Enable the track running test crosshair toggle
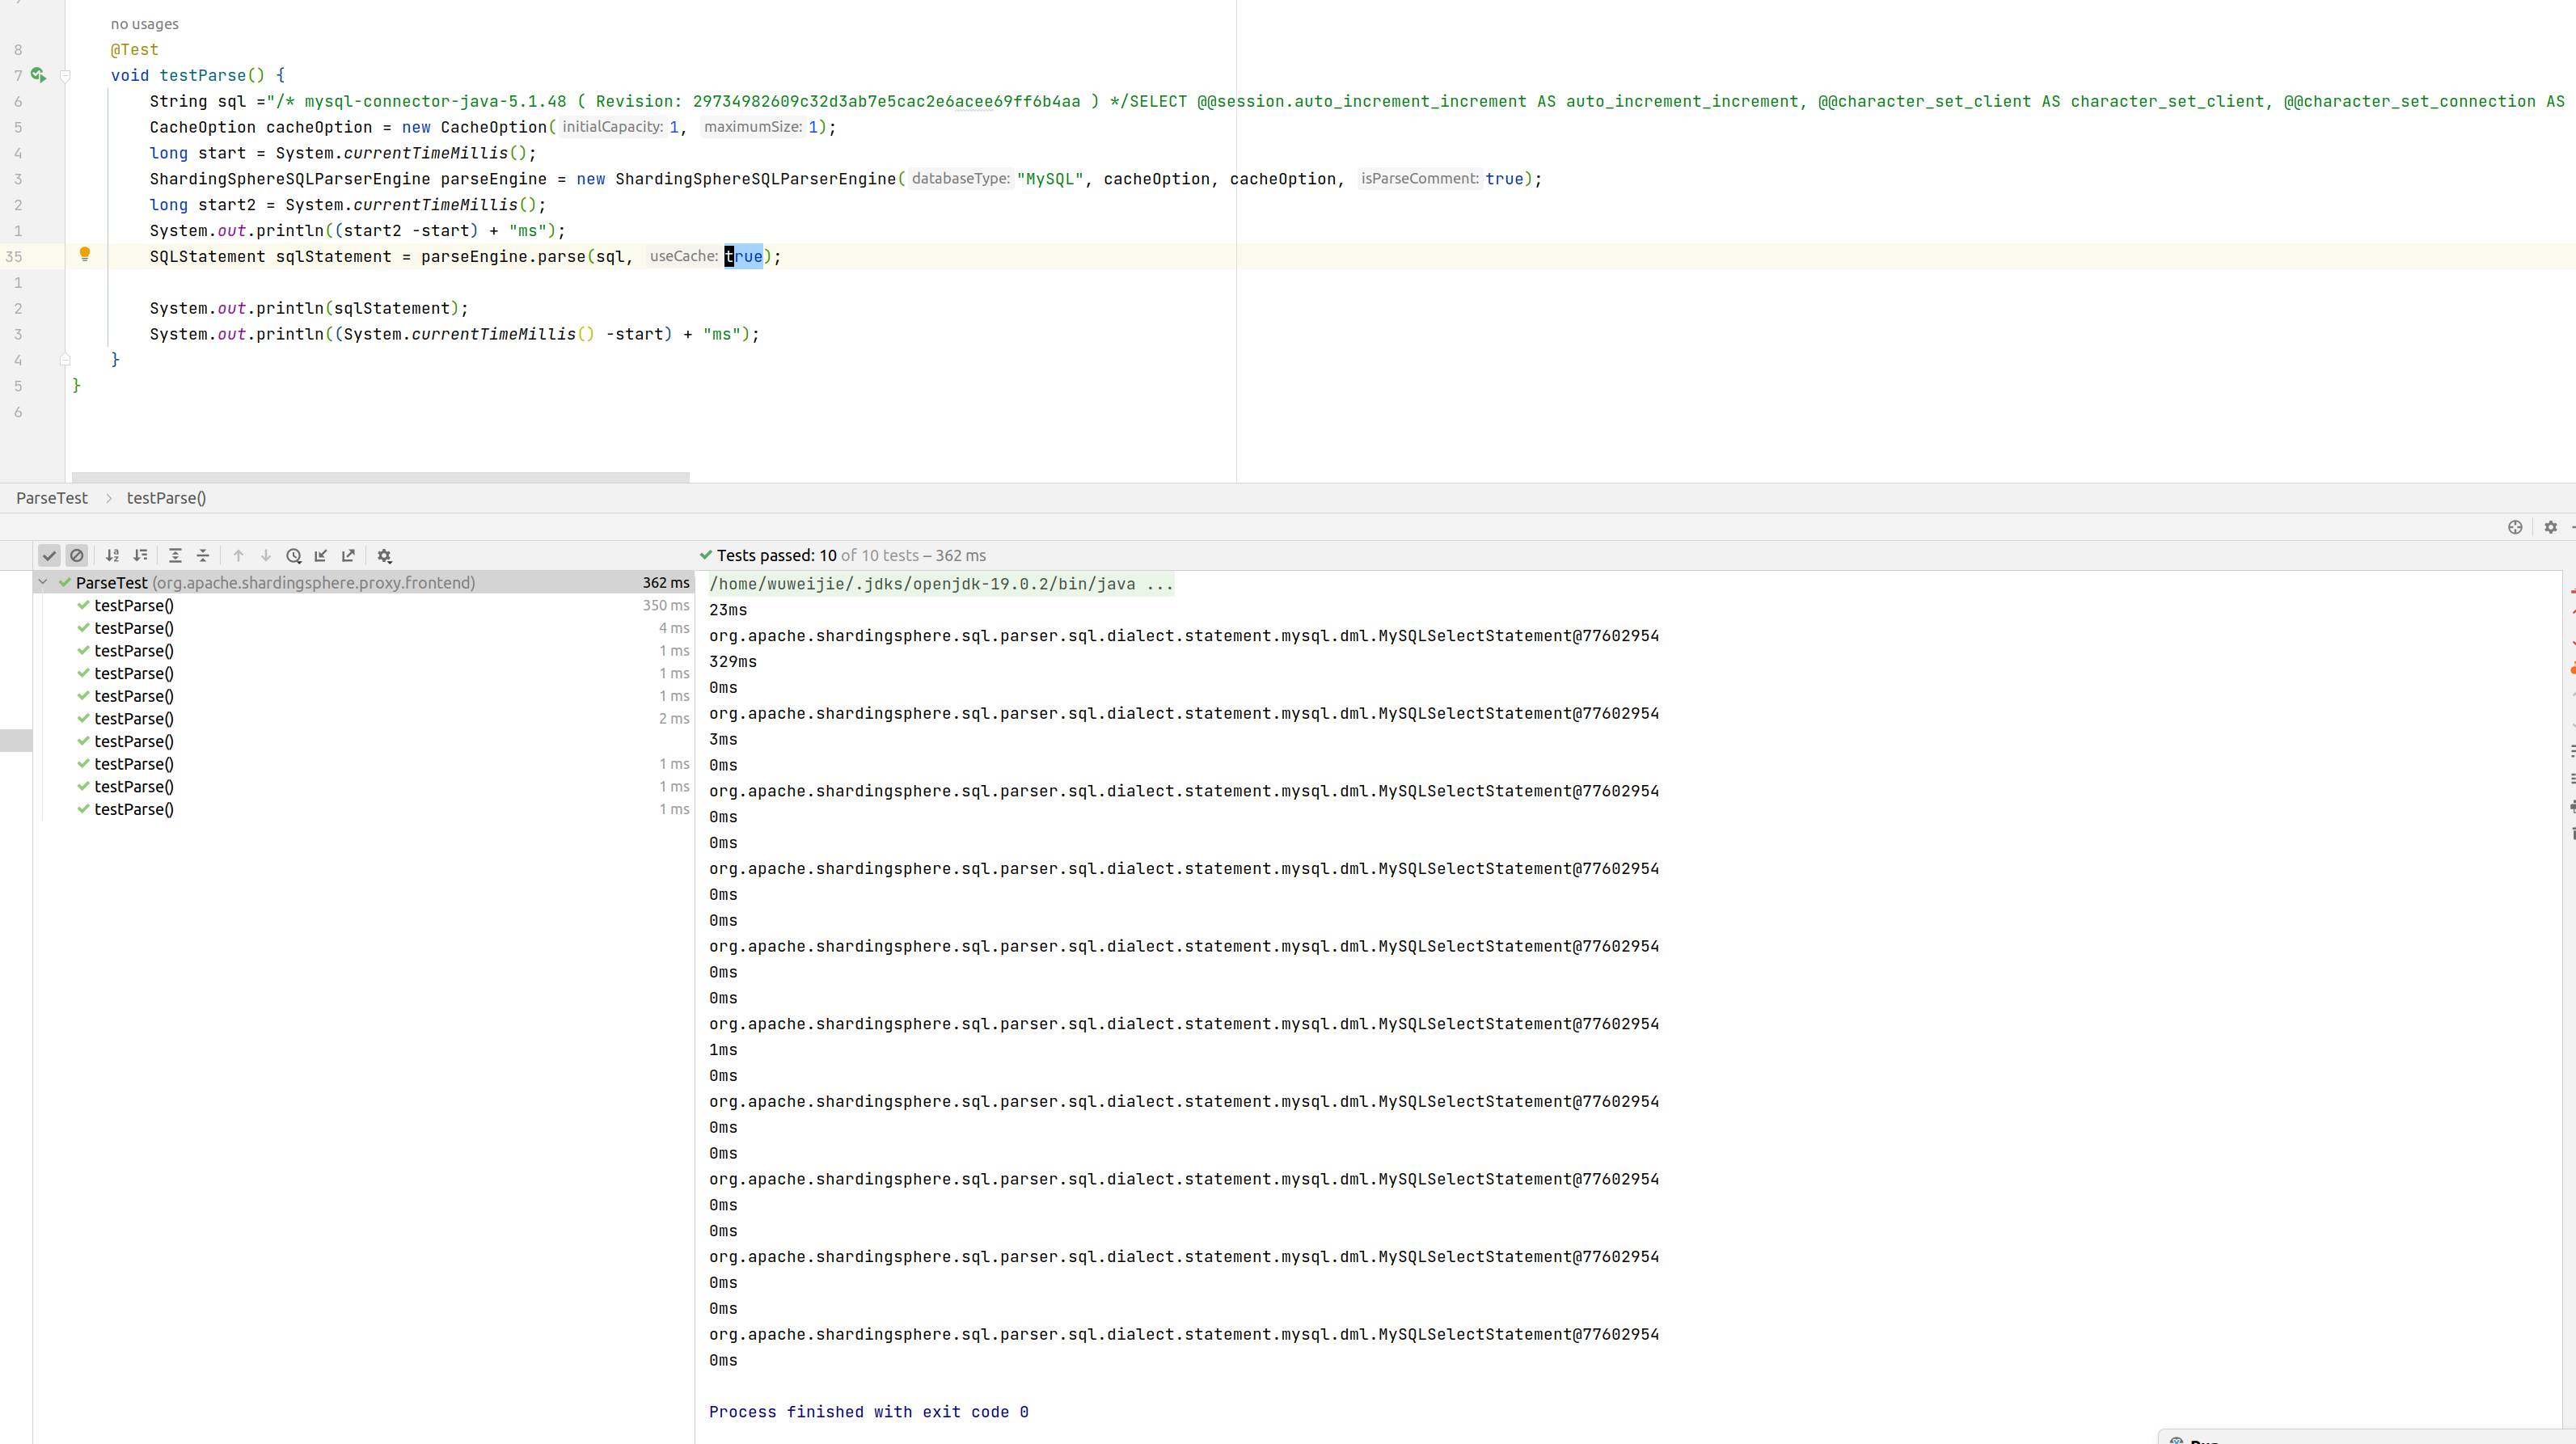The image size is (2576, 1444). coord(2515,527)
